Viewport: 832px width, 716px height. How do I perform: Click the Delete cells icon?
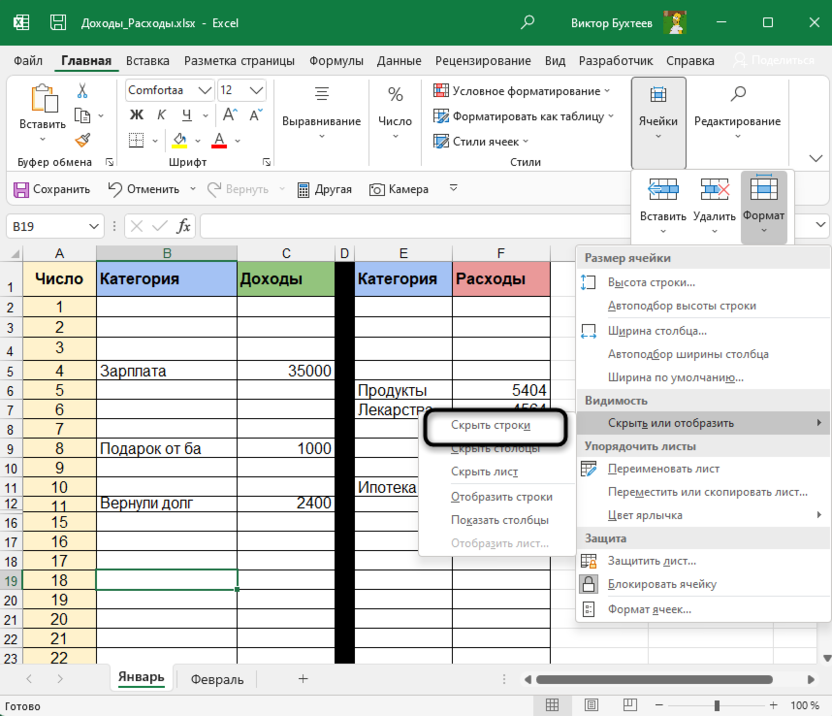[714, 190]
